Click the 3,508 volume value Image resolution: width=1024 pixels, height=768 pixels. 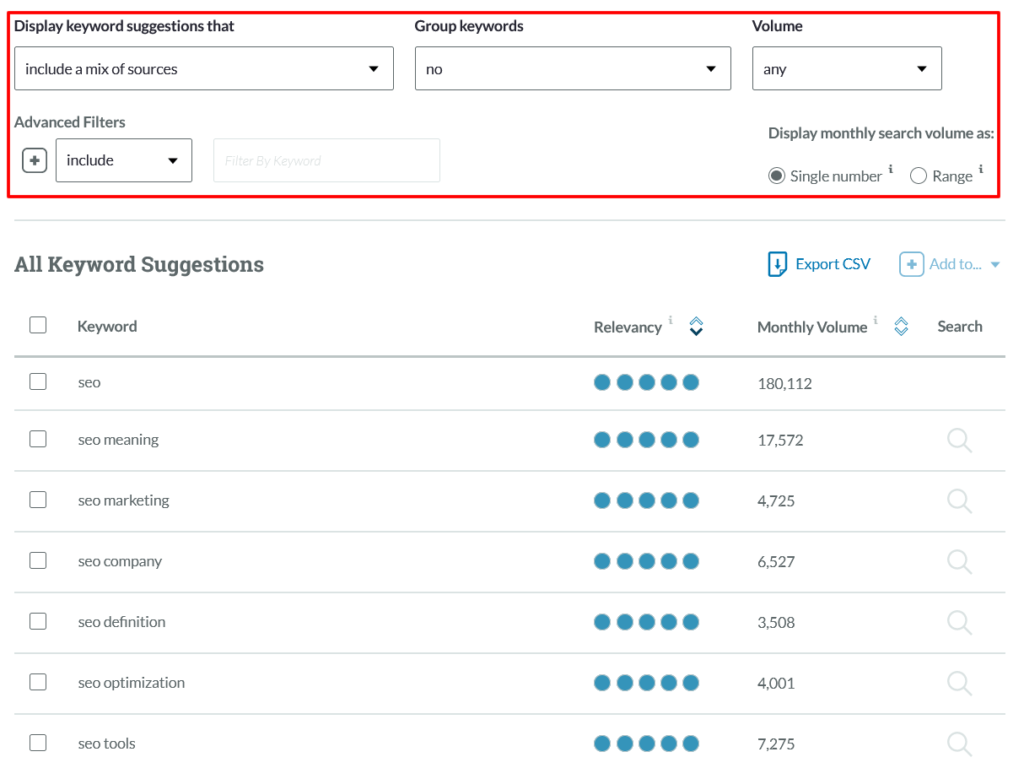[x=776, y=623]
